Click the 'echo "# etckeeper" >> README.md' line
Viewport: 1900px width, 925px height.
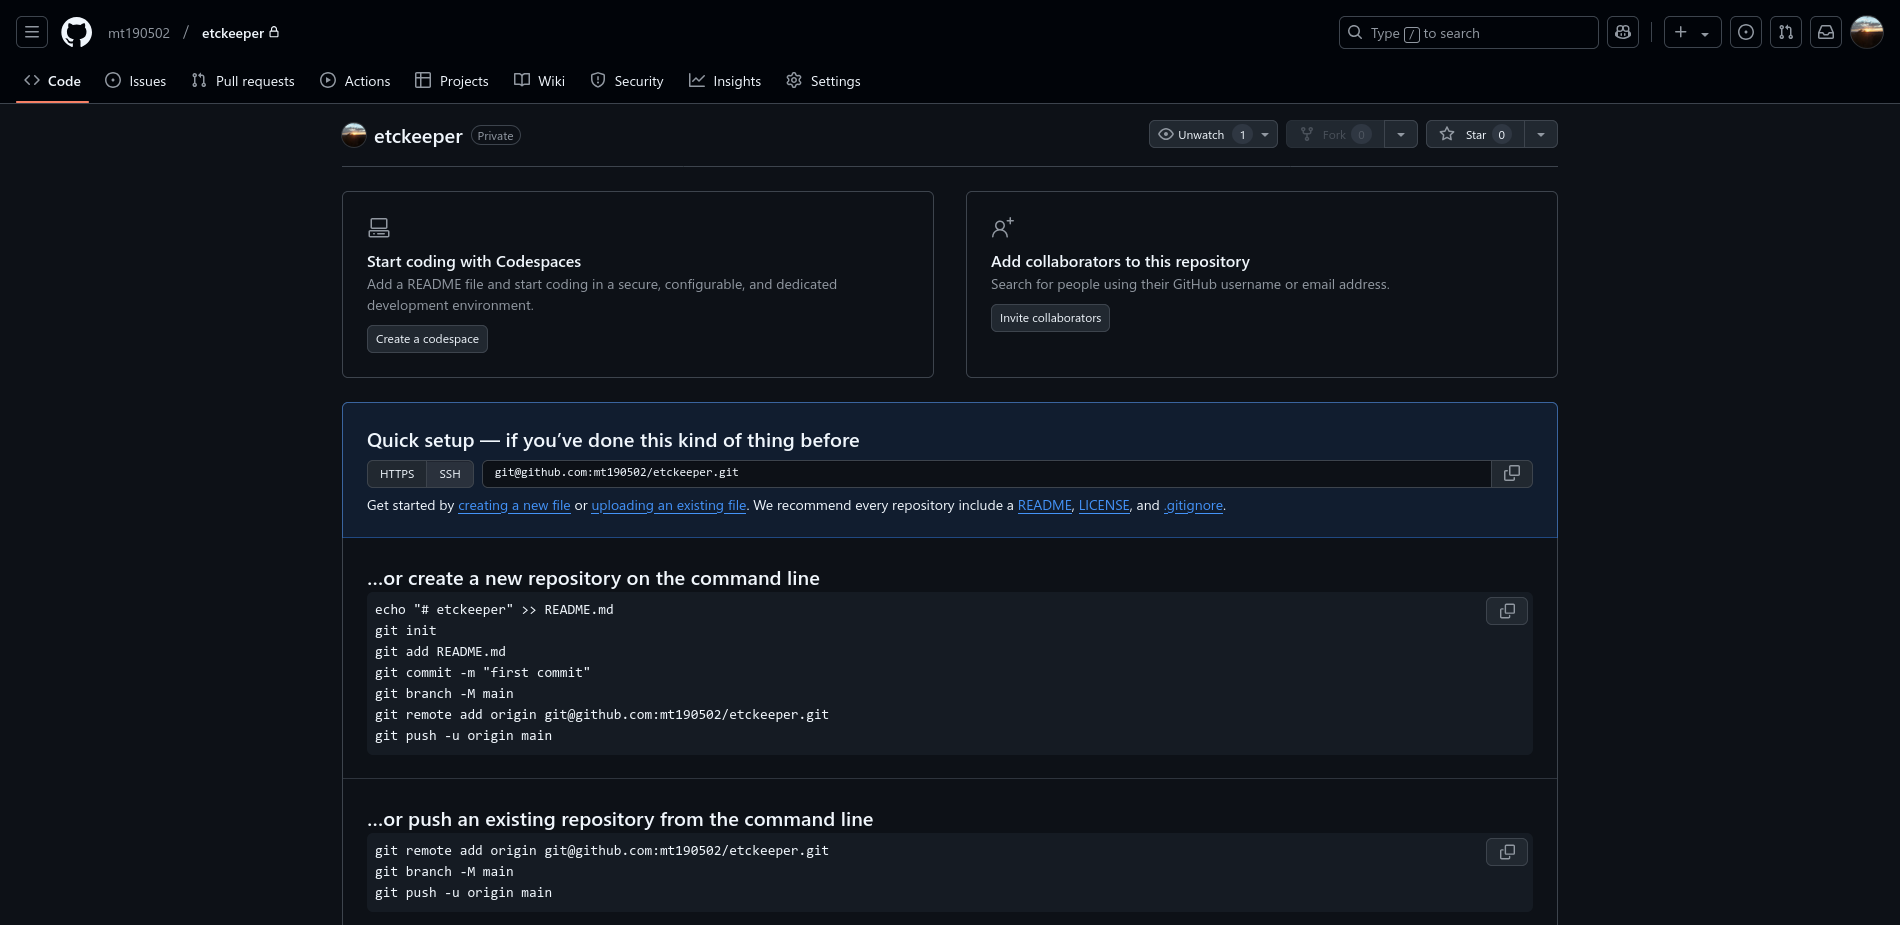click(494, 610)
